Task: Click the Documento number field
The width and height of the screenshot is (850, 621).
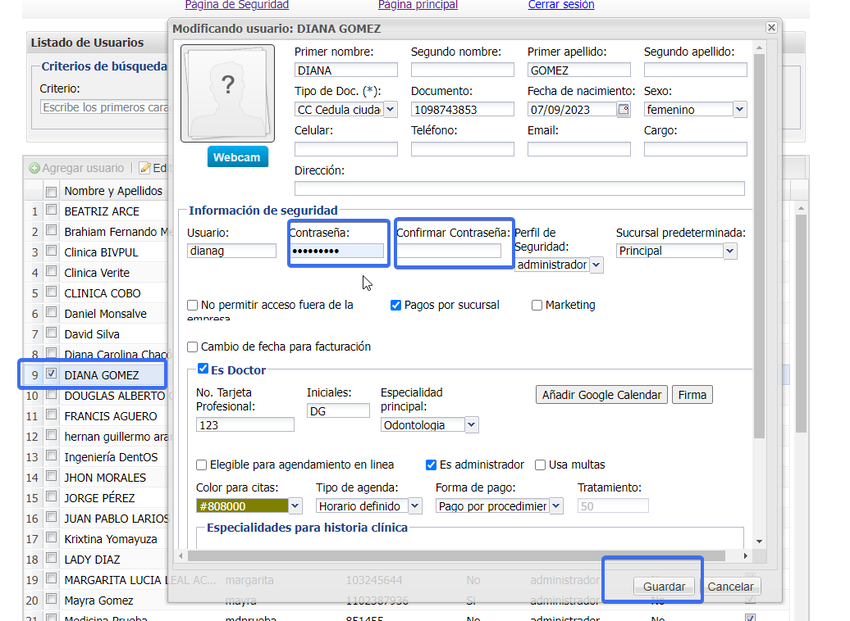Action: point(462,109)
